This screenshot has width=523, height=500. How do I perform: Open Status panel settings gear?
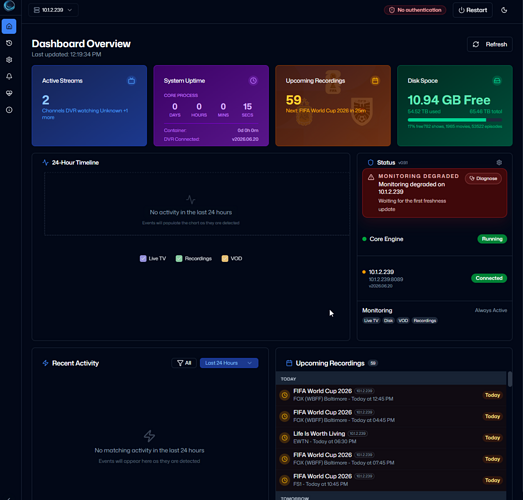[499, 162]
